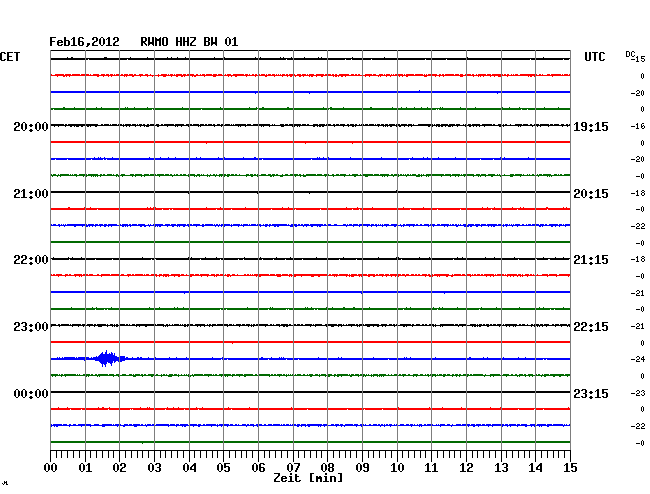Click the 04 minute axis label
The width and height of the screenshot is (650, 494).
click(189, 468)
